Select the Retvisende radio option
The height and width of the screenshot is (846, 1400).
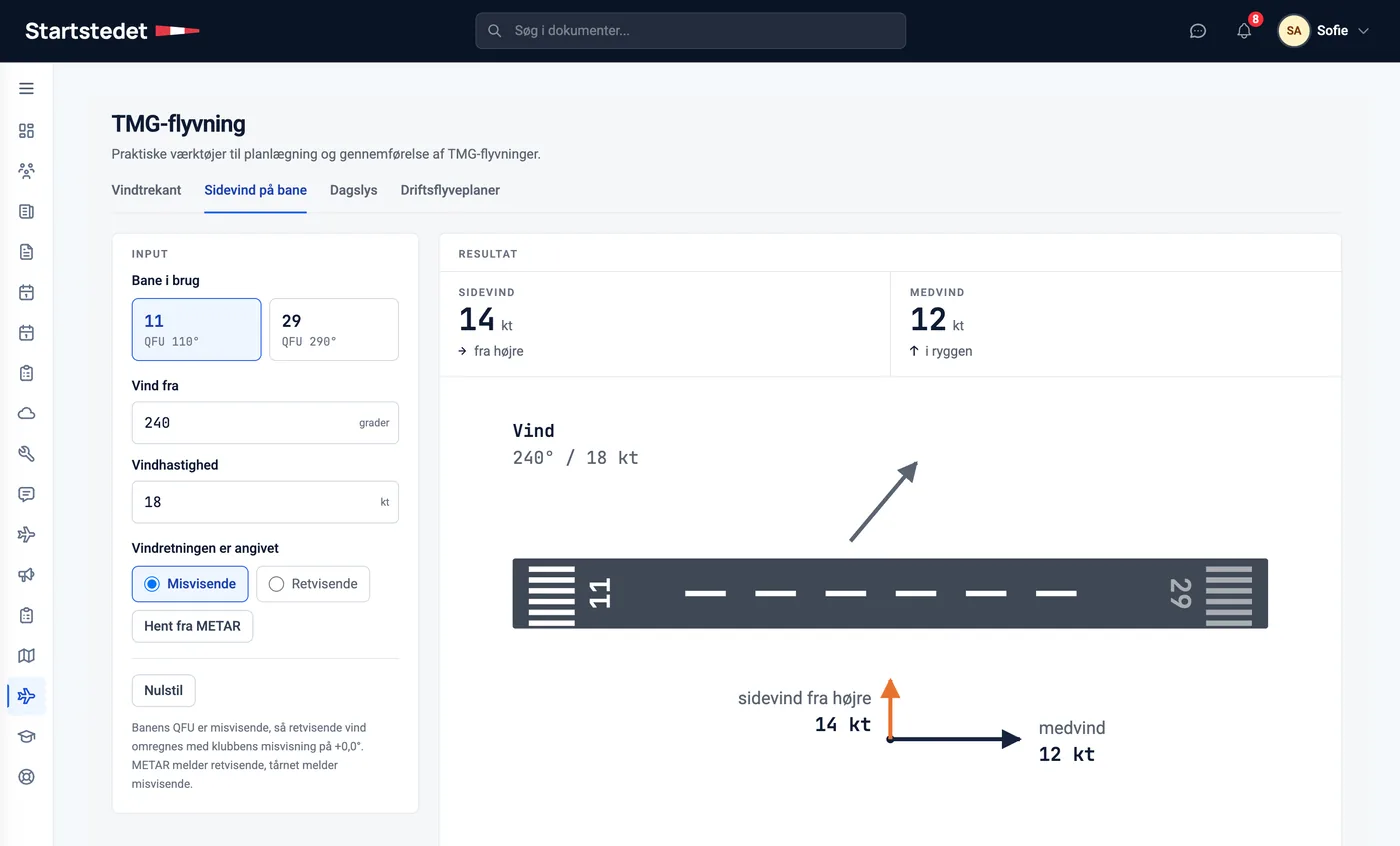point(313,584)
